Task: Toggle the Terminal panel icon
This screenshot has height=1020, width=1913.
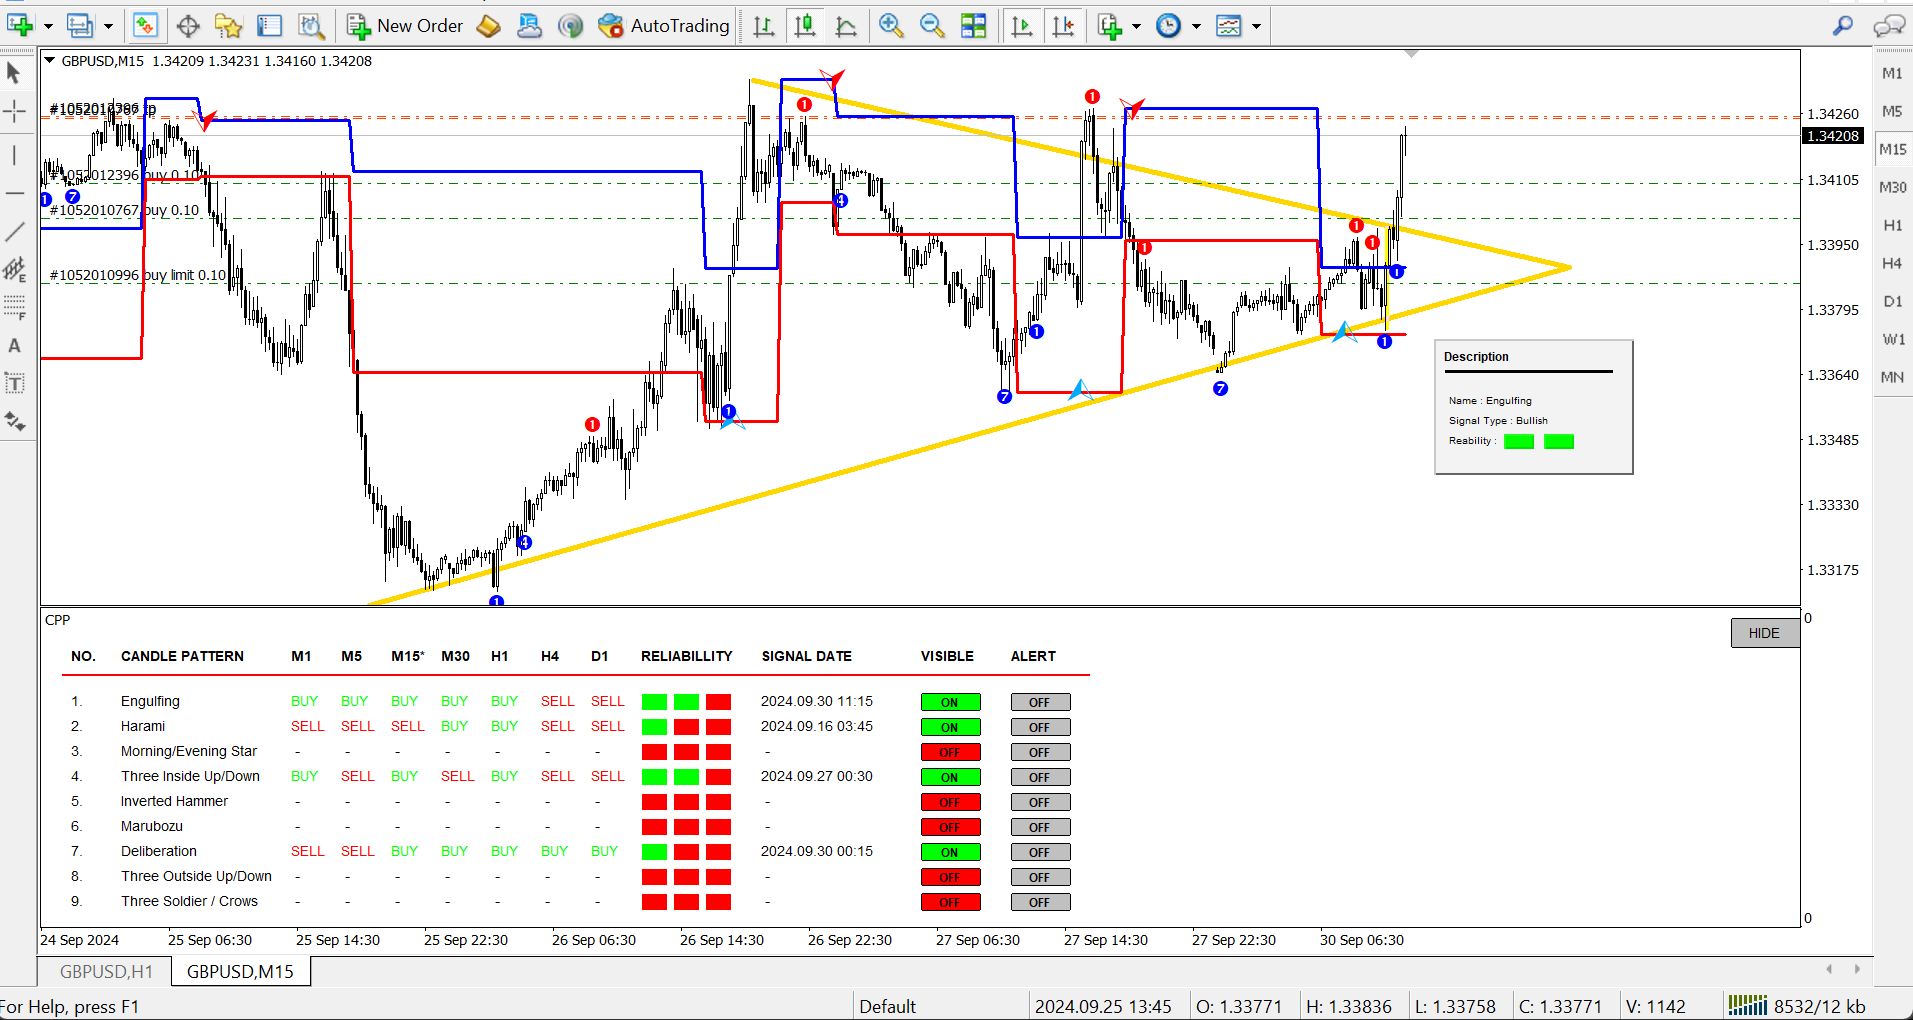Action: (x=270, y=25)
